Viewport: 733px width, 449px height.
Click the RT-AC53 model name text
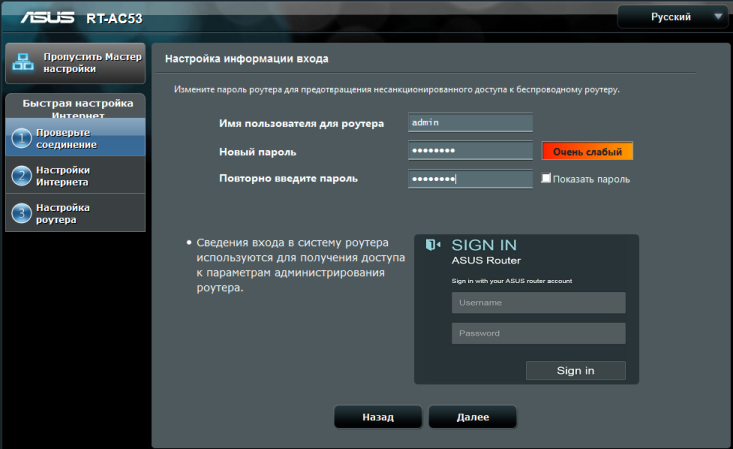[x=114, y=19]
